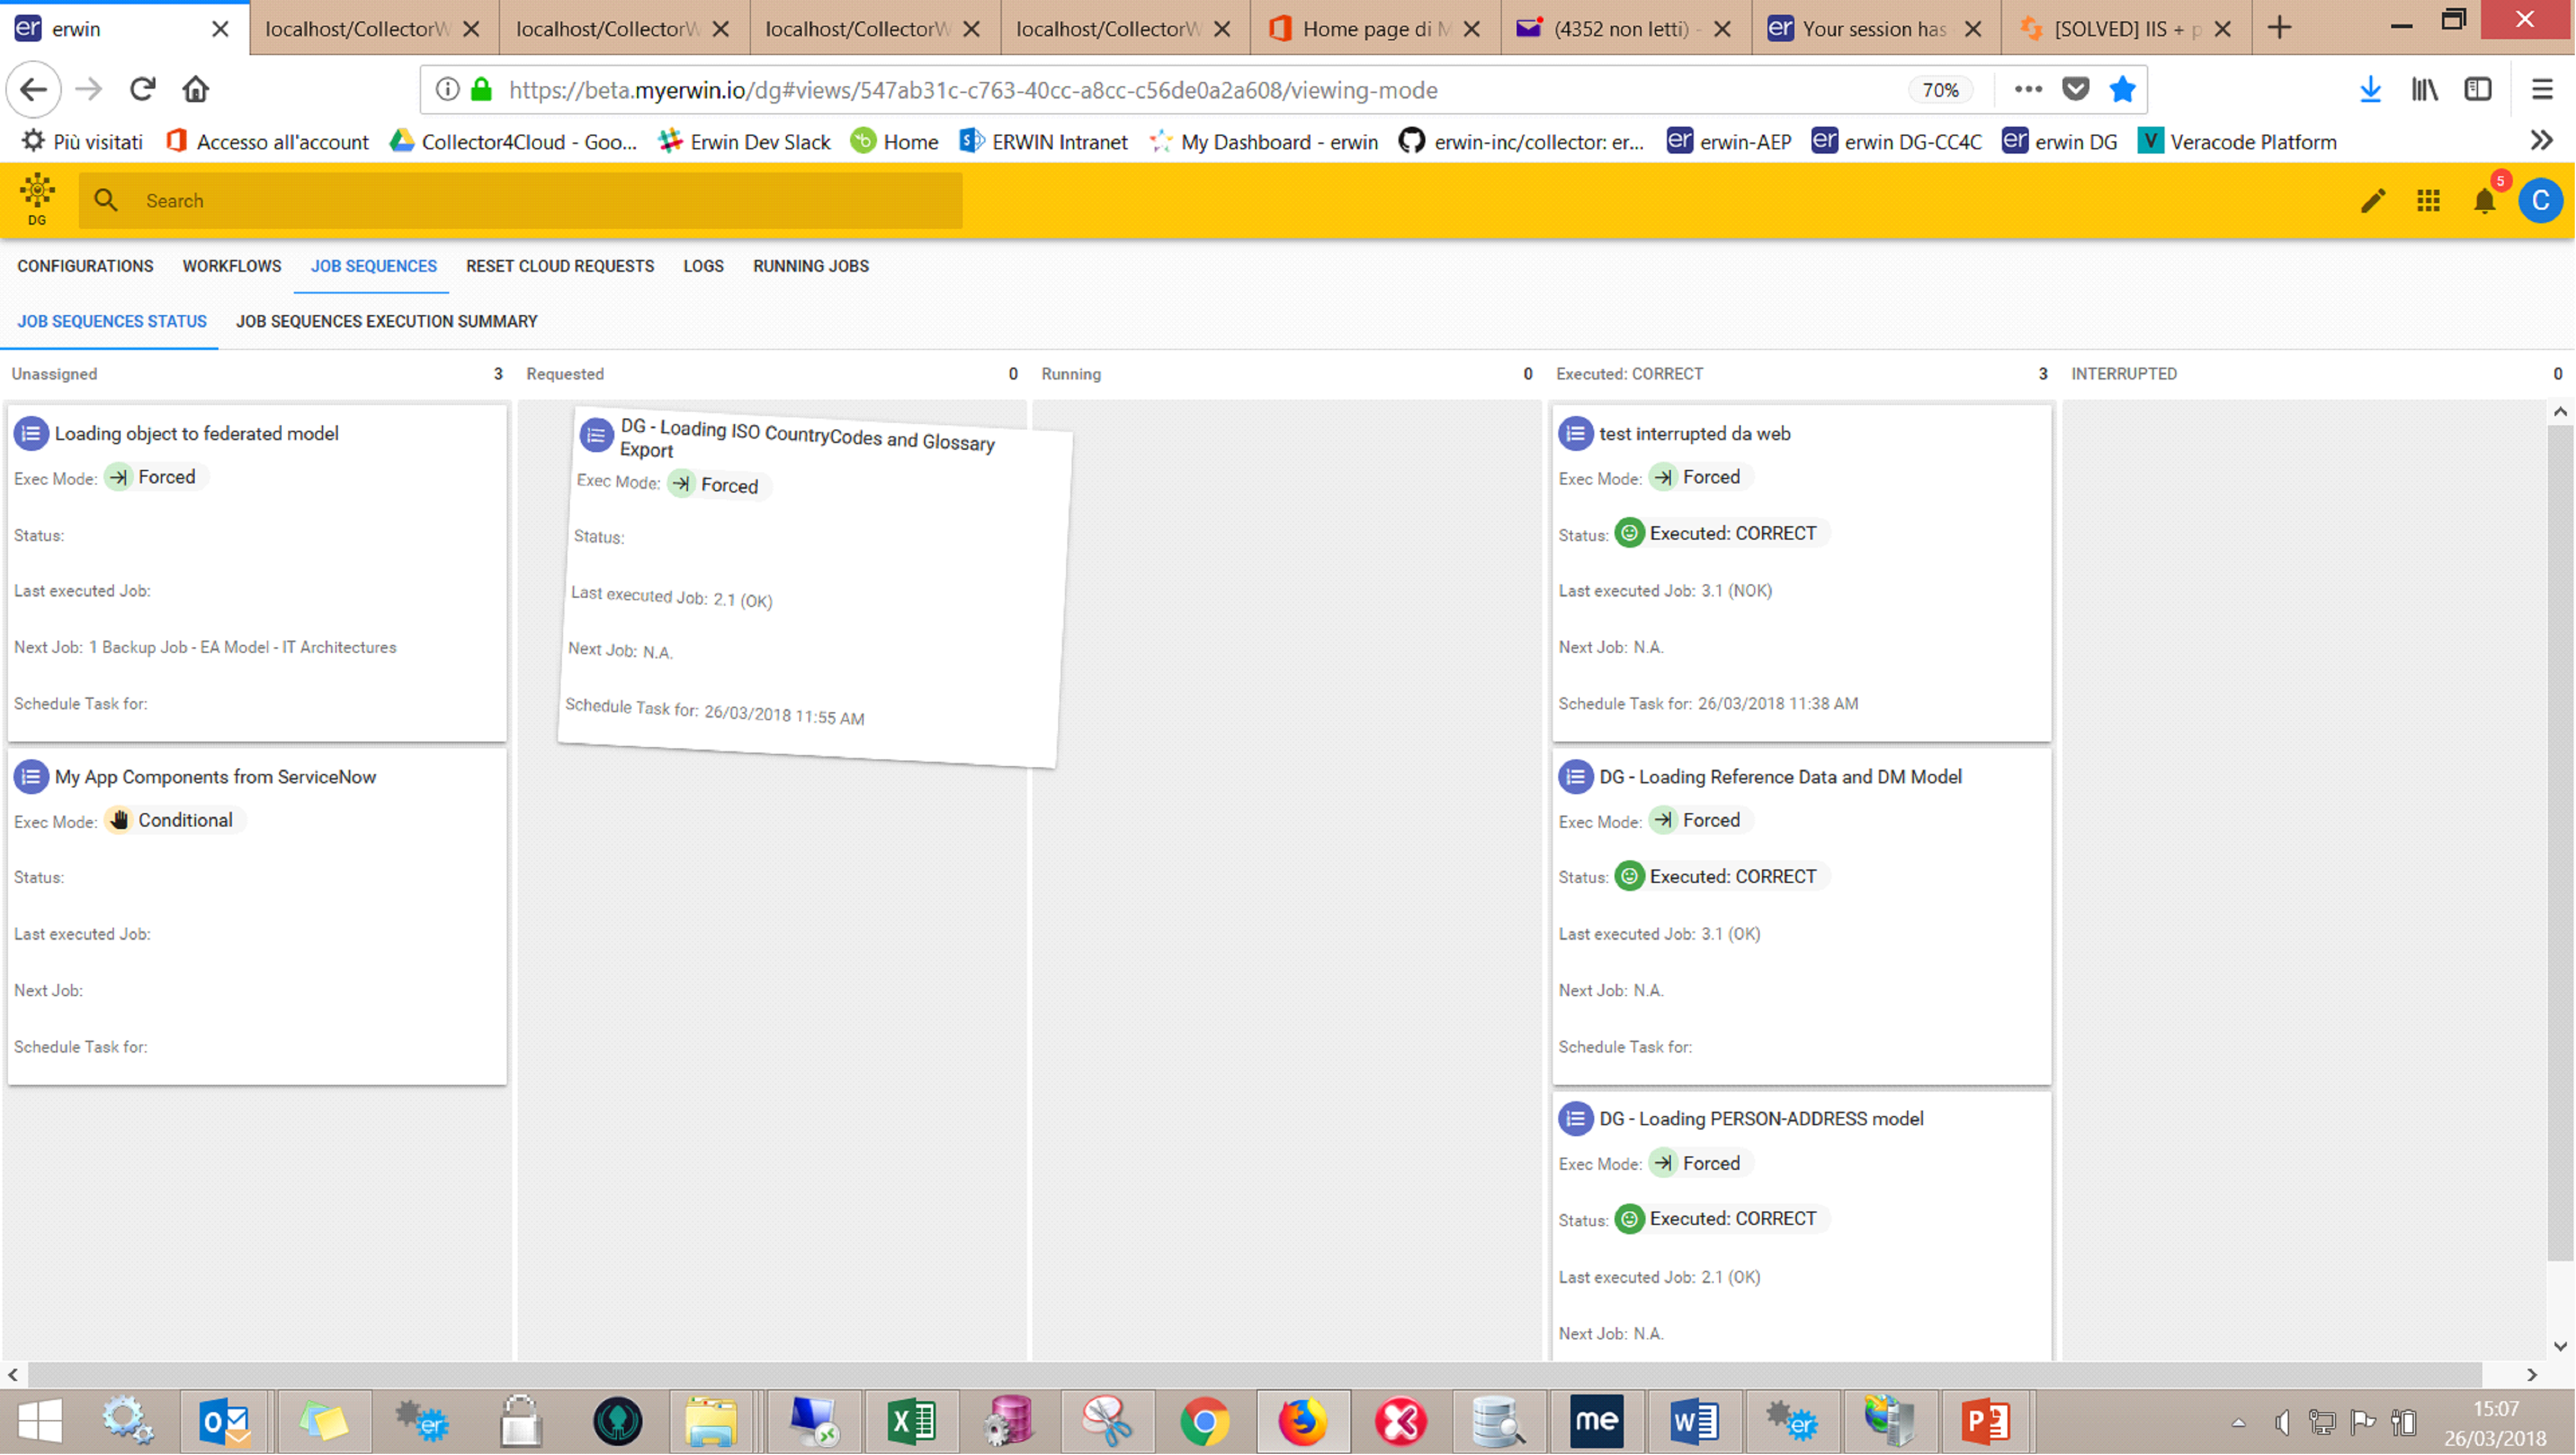This screenshot has height=1455, width=2576.
Task: Click the 70% zoom level indicator
Action: tap(1940, 90)
